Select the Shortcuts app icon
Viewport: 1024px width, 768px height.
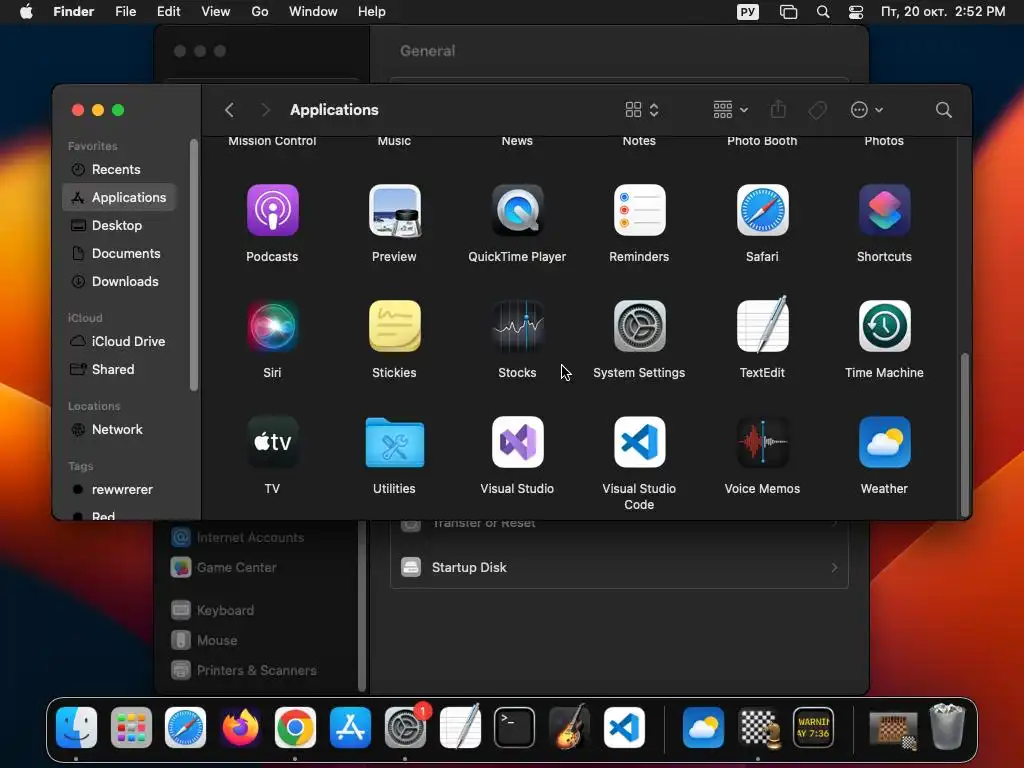tap(884, 210)
